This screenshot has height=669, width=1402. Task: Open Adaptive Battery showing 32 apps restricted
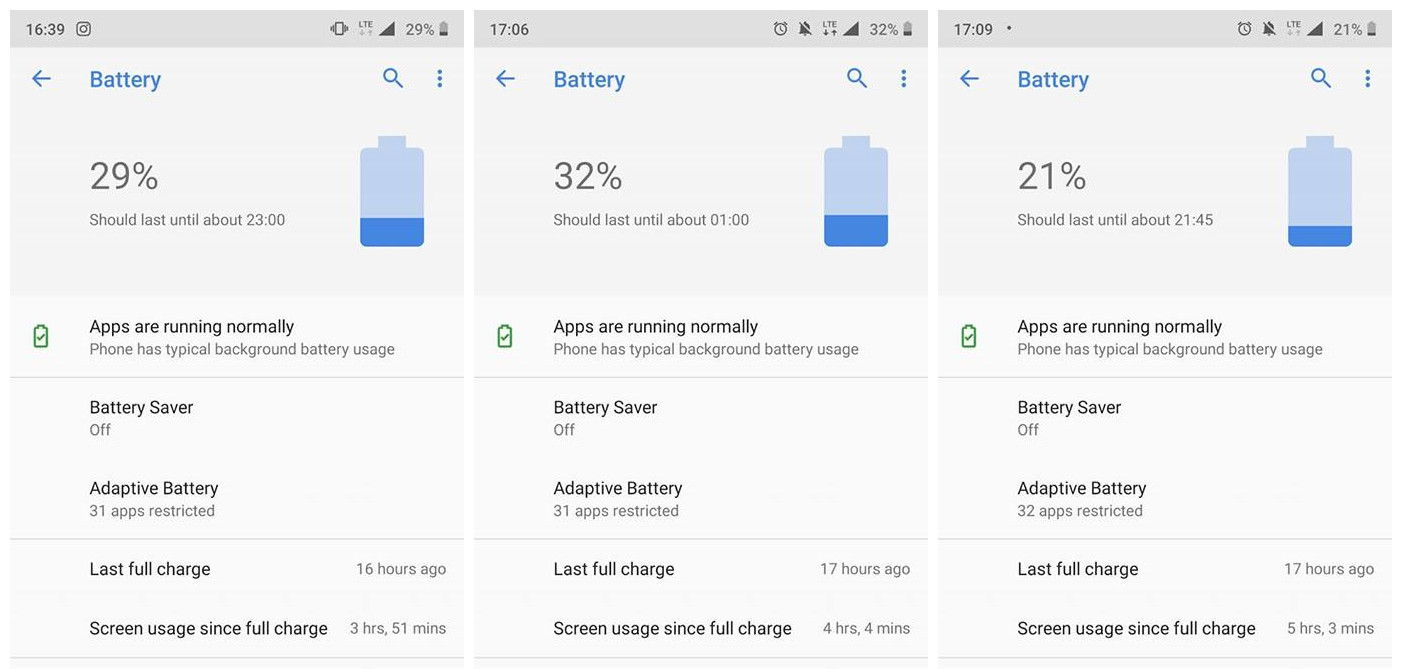(1165, 499)
